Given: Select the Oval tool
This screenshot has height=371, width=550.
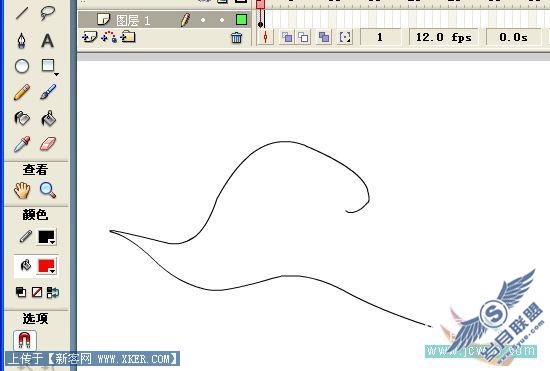Looking at the screenshot, I should coord(22,66).
